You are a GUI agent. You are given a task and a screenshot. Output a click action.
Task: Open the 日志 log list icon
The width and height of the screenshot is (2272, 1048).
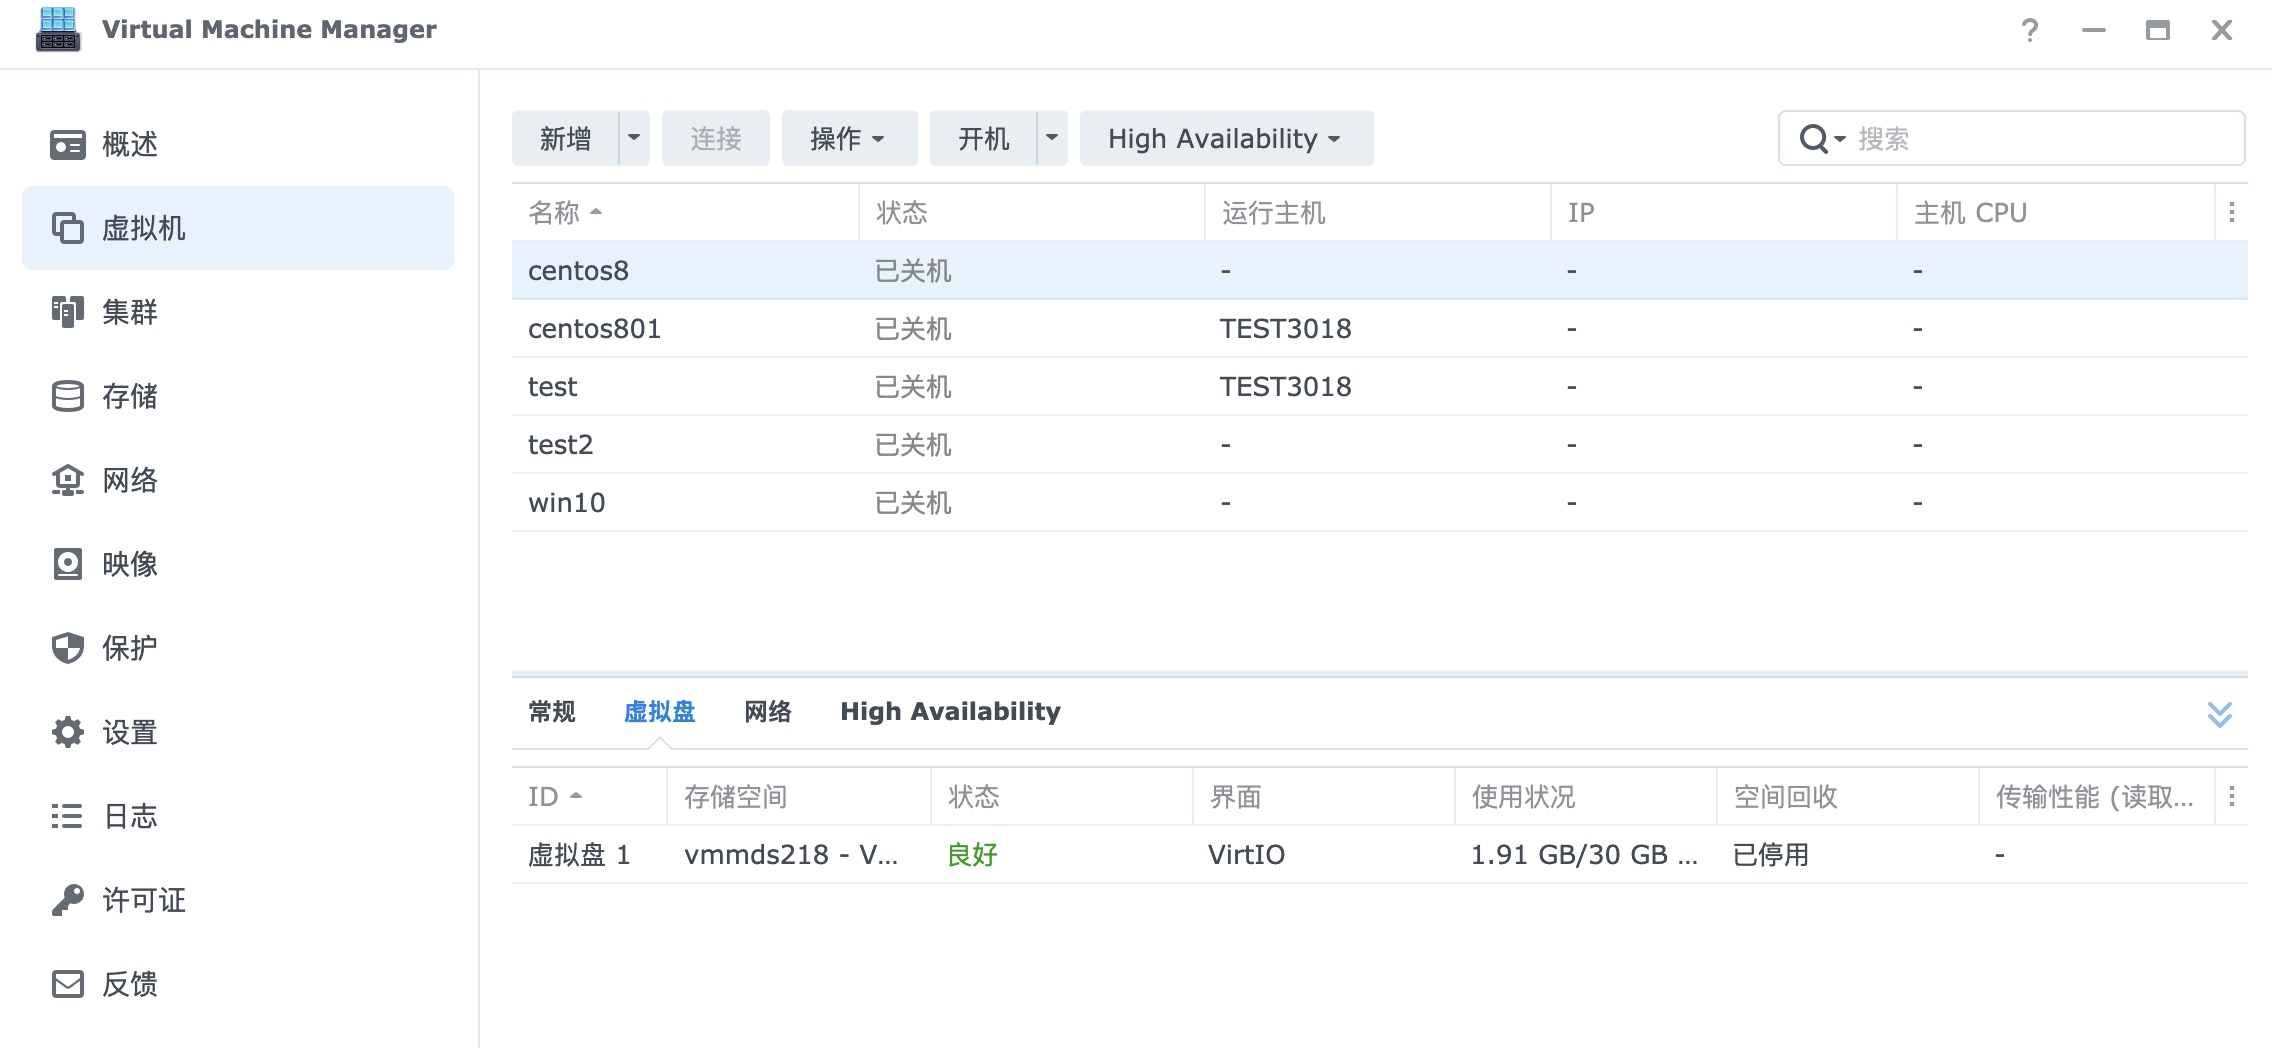(67, 816)
